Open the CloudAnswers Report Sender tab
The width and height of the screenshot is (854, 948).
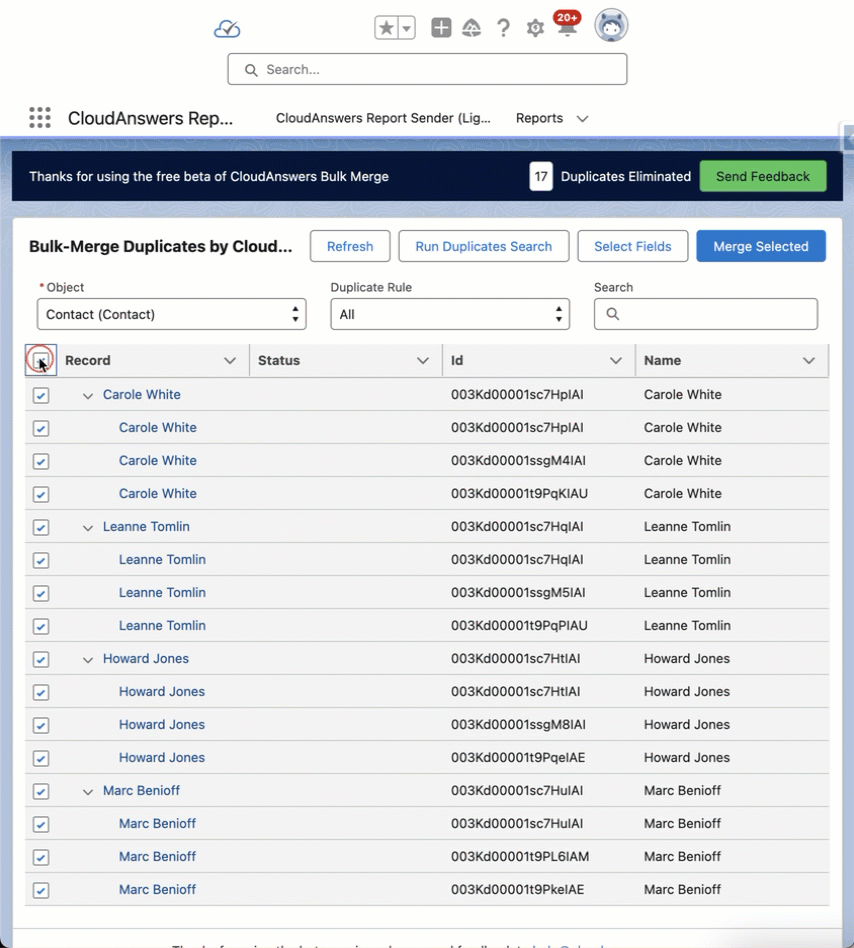click(x=383, y=118)
